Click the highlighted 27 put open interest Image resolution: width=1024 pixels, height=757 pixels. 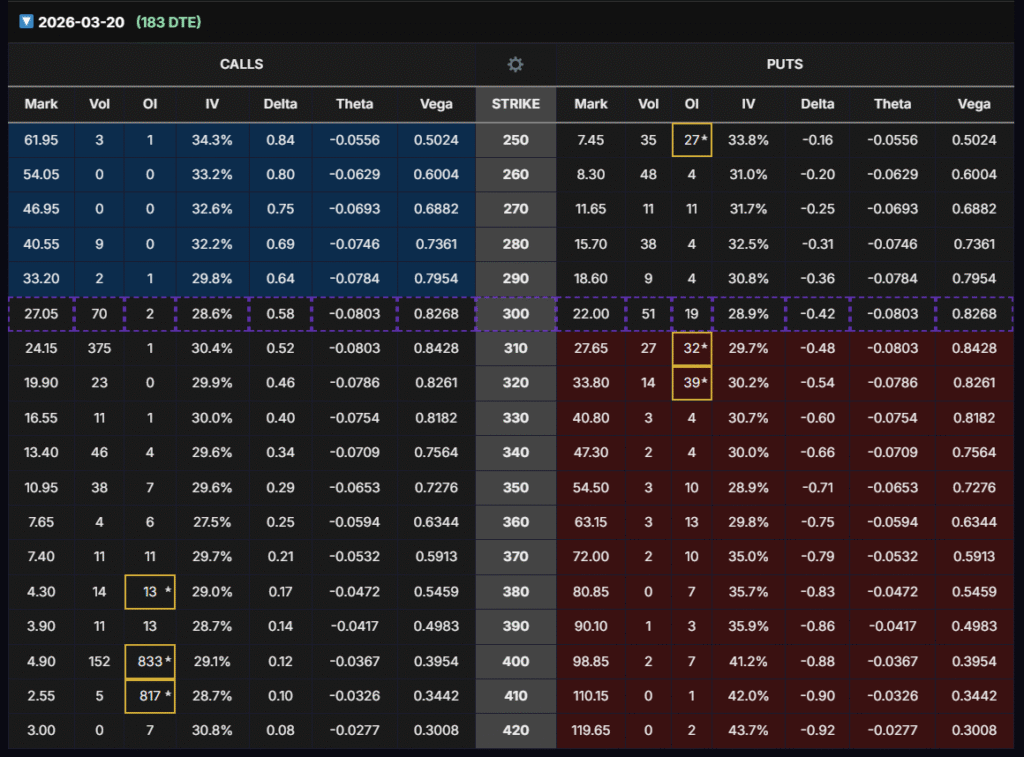(x=691, y=140)
